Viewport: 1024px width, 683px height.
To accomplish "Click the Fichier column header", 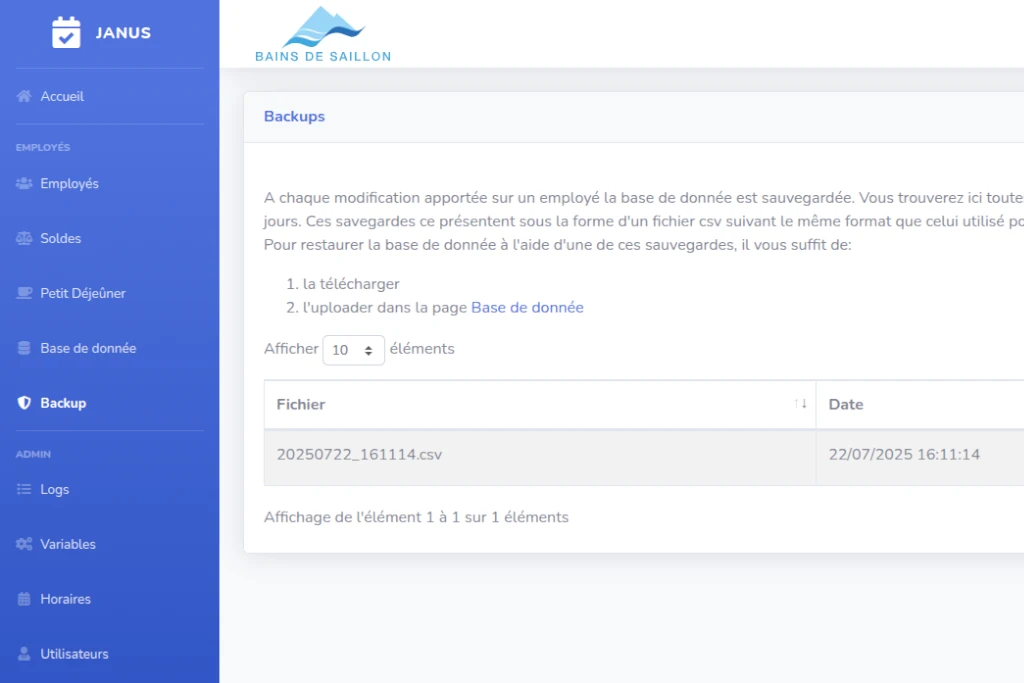I will click(x=539, y=404).
